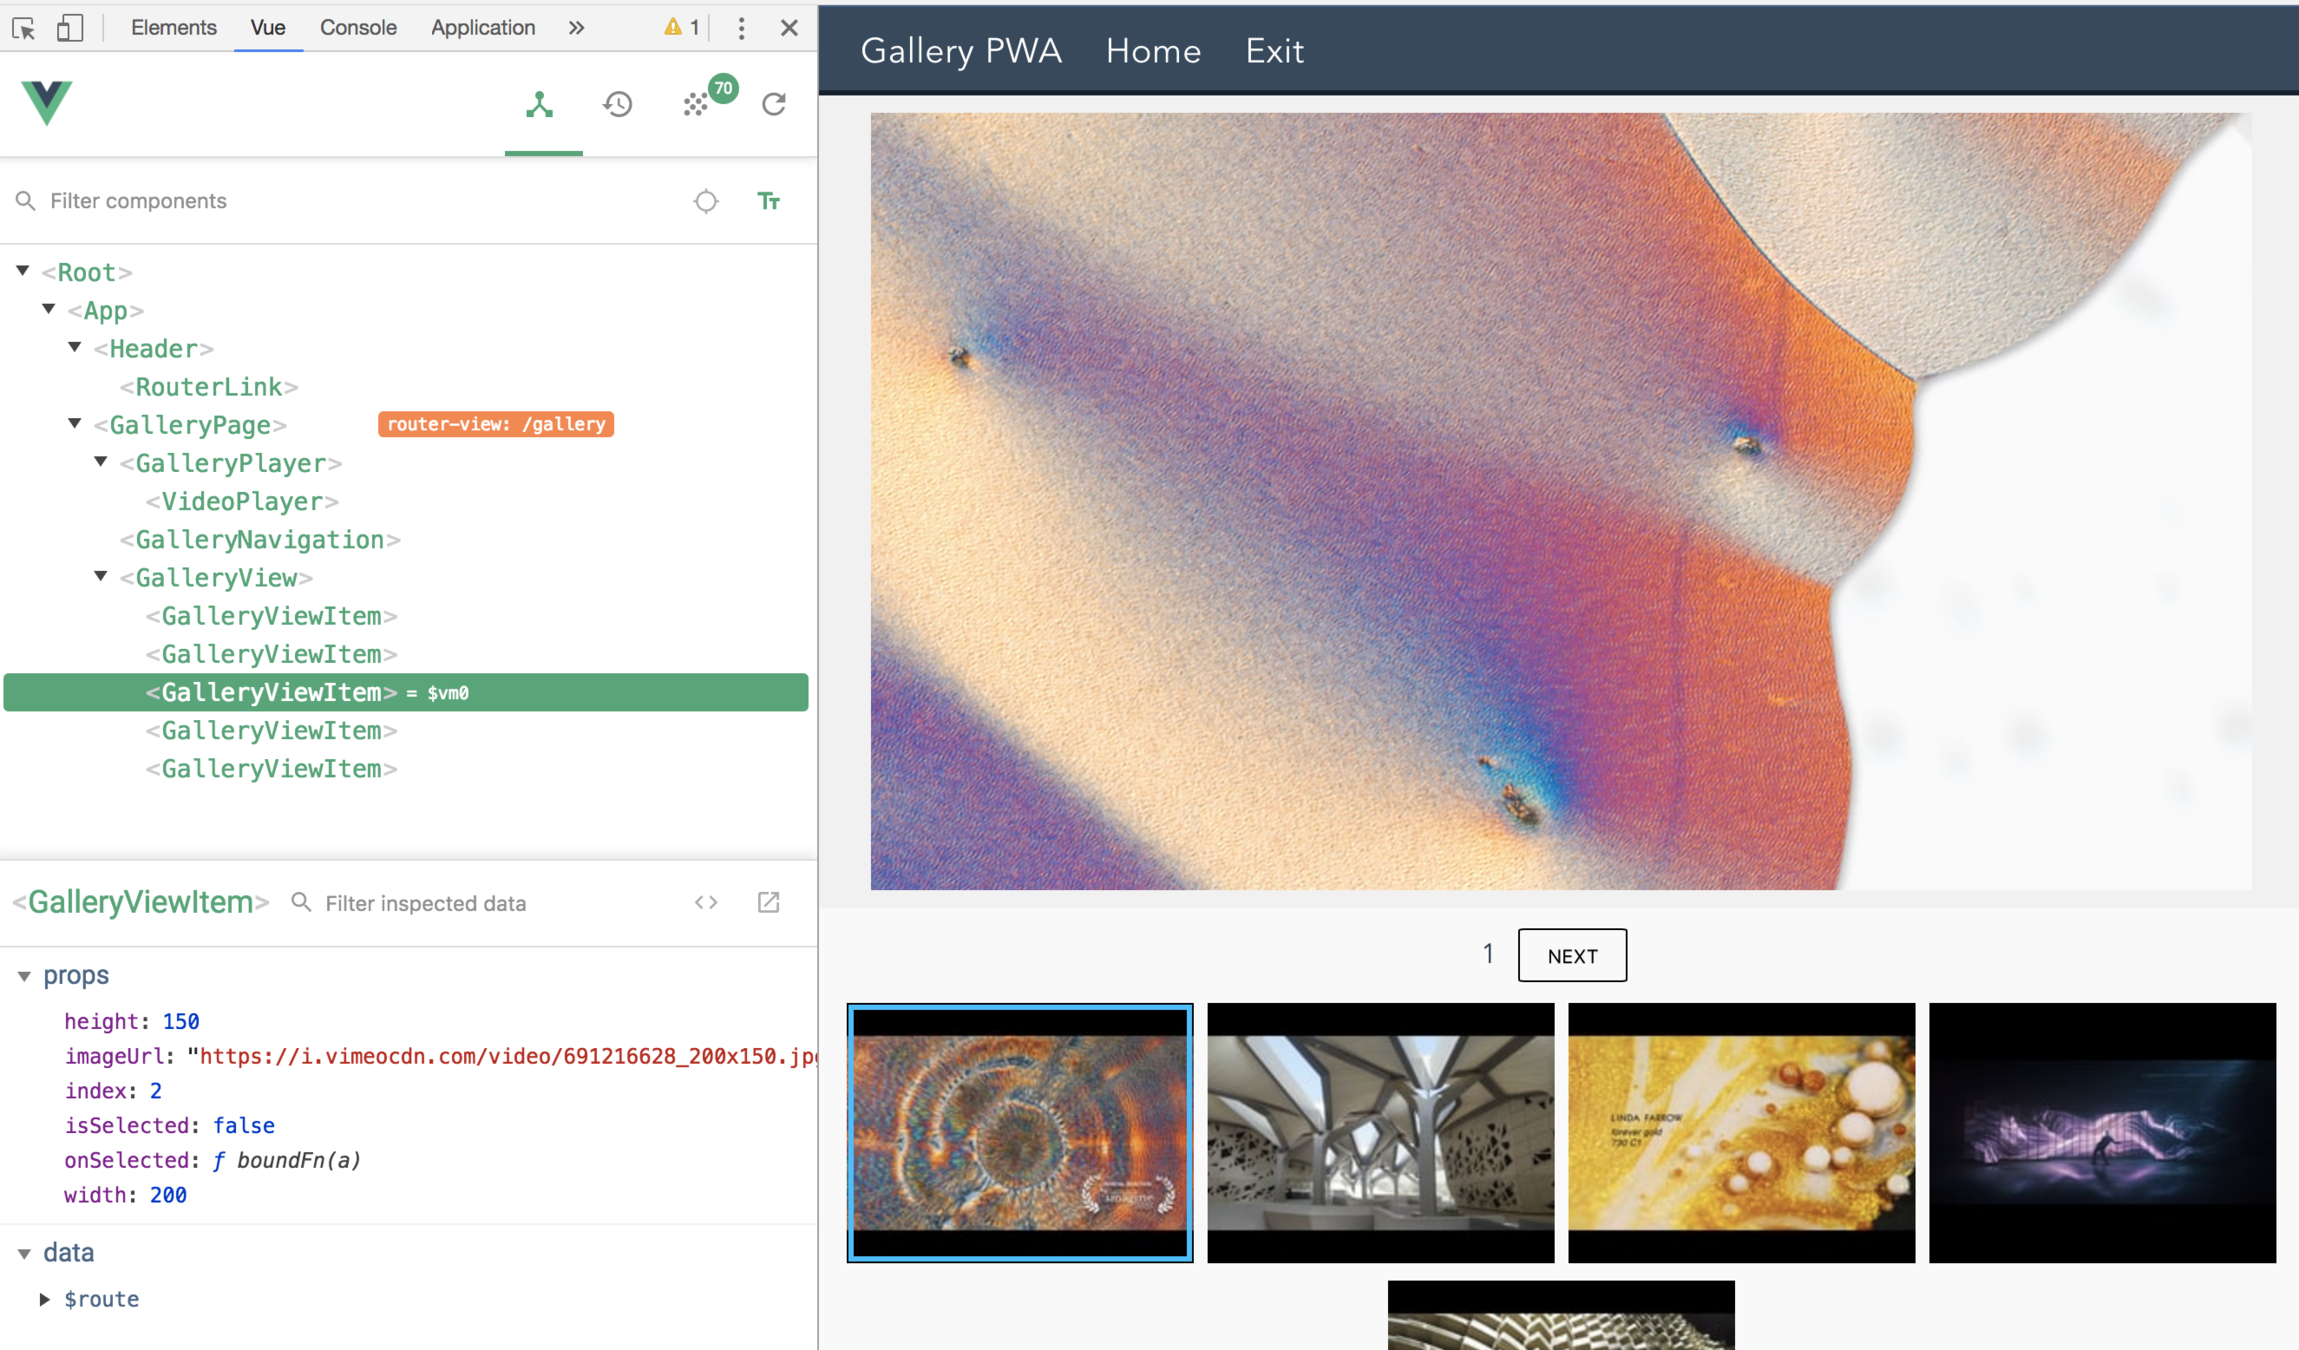This screenshot has height=1350, width=2299.
Task: Collapse the GalleryView tree node
Action: coord(101,577)
